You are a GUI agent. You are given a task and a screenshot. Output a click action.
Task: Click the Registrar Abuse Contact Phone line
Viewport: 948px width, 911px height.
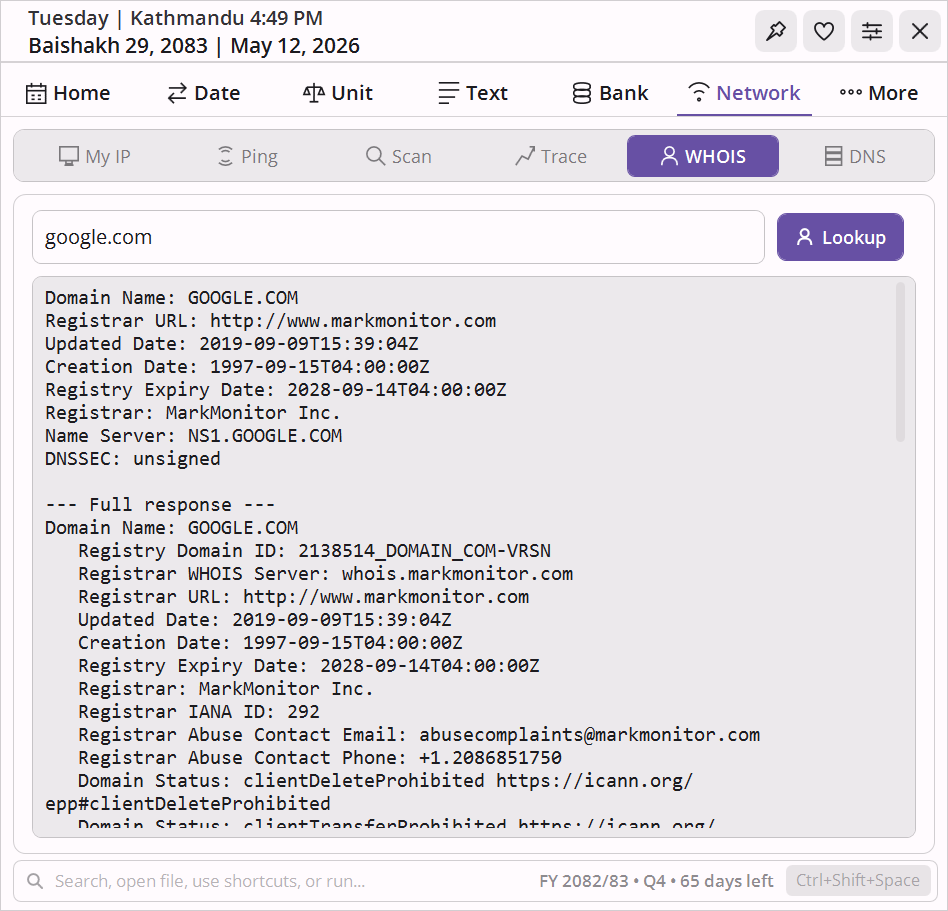pyautogui.click(x=320, y=757)
